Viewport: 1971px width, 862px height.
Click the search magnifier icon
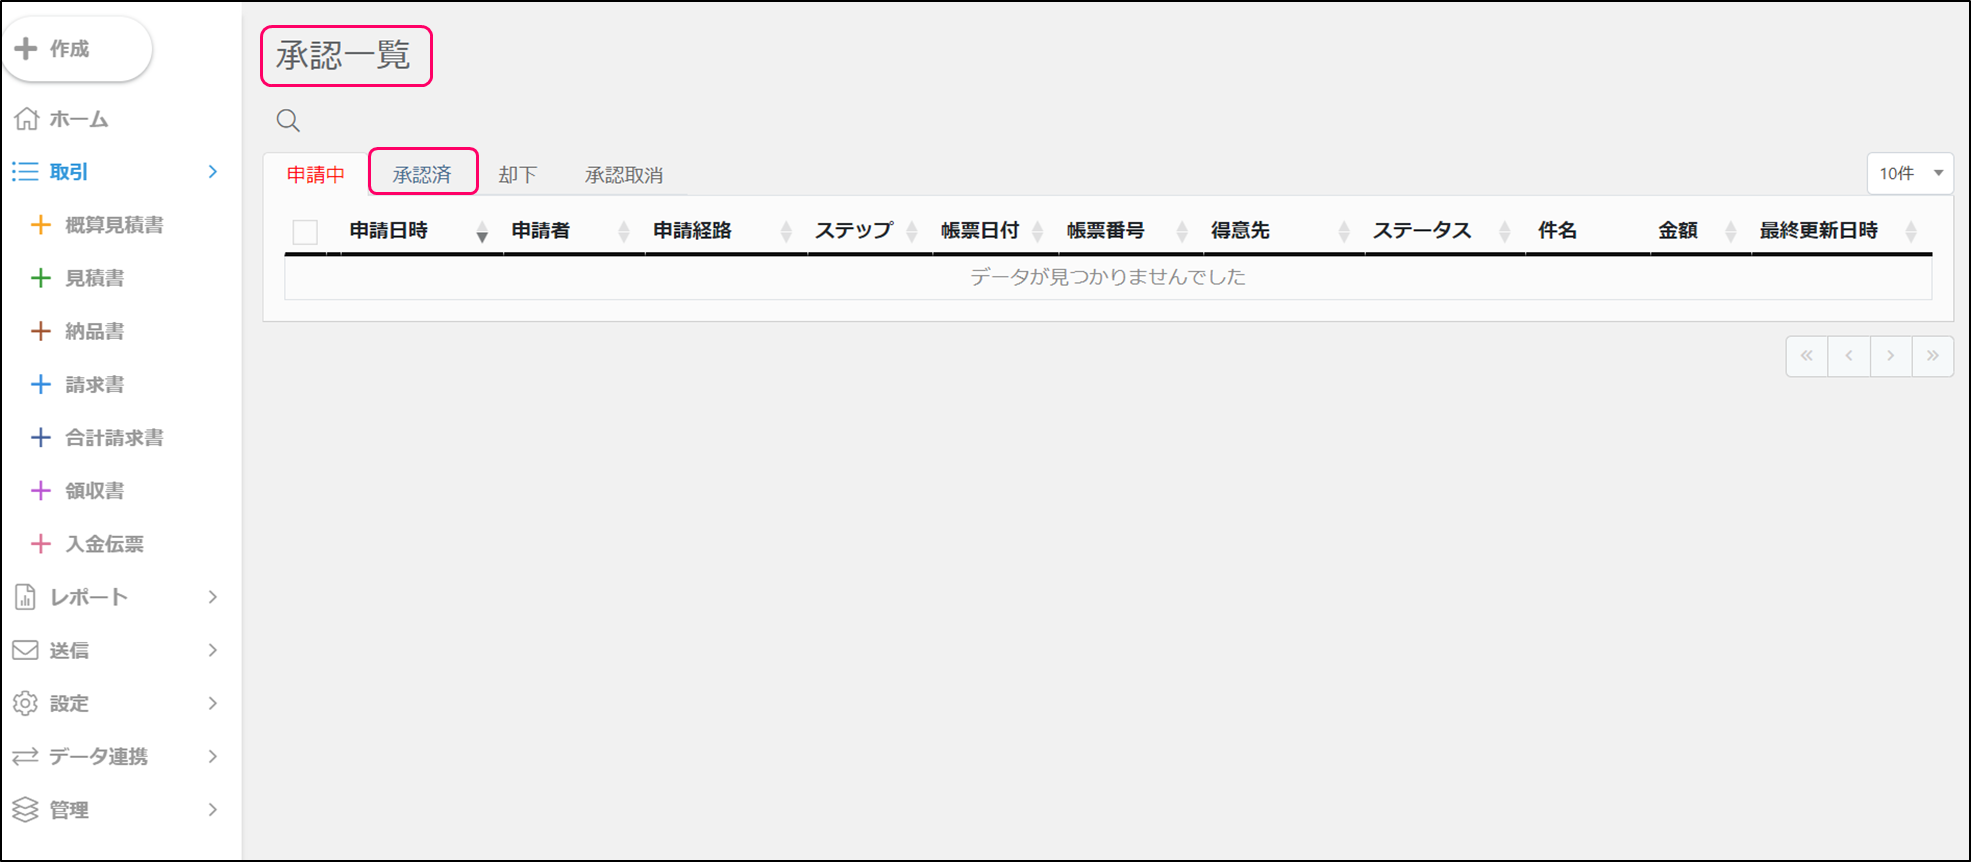(288, 121)
